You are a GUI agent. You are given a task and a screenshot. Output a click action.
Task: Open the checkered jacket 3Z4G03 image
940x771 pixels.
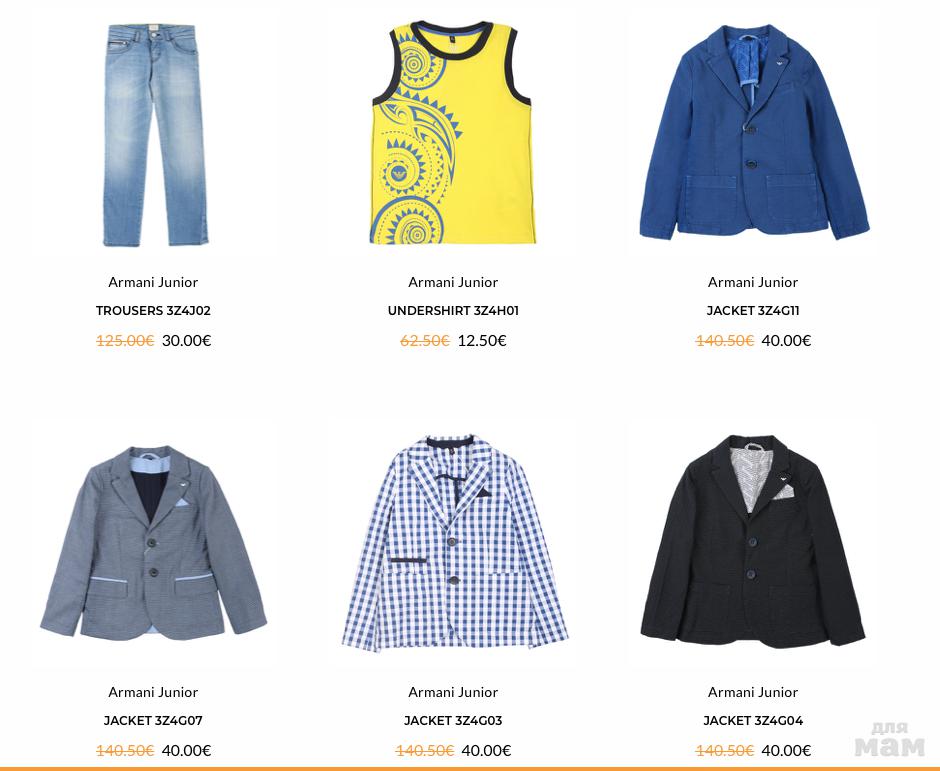point(454,543)
